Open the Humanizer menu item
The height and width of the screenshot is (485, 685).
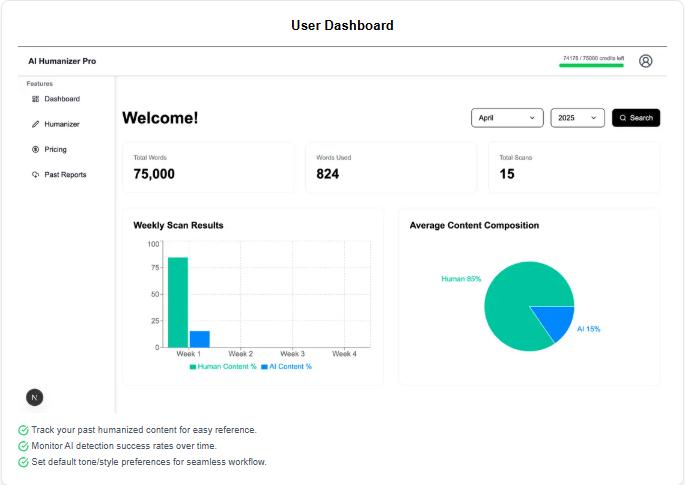(61, 124)
